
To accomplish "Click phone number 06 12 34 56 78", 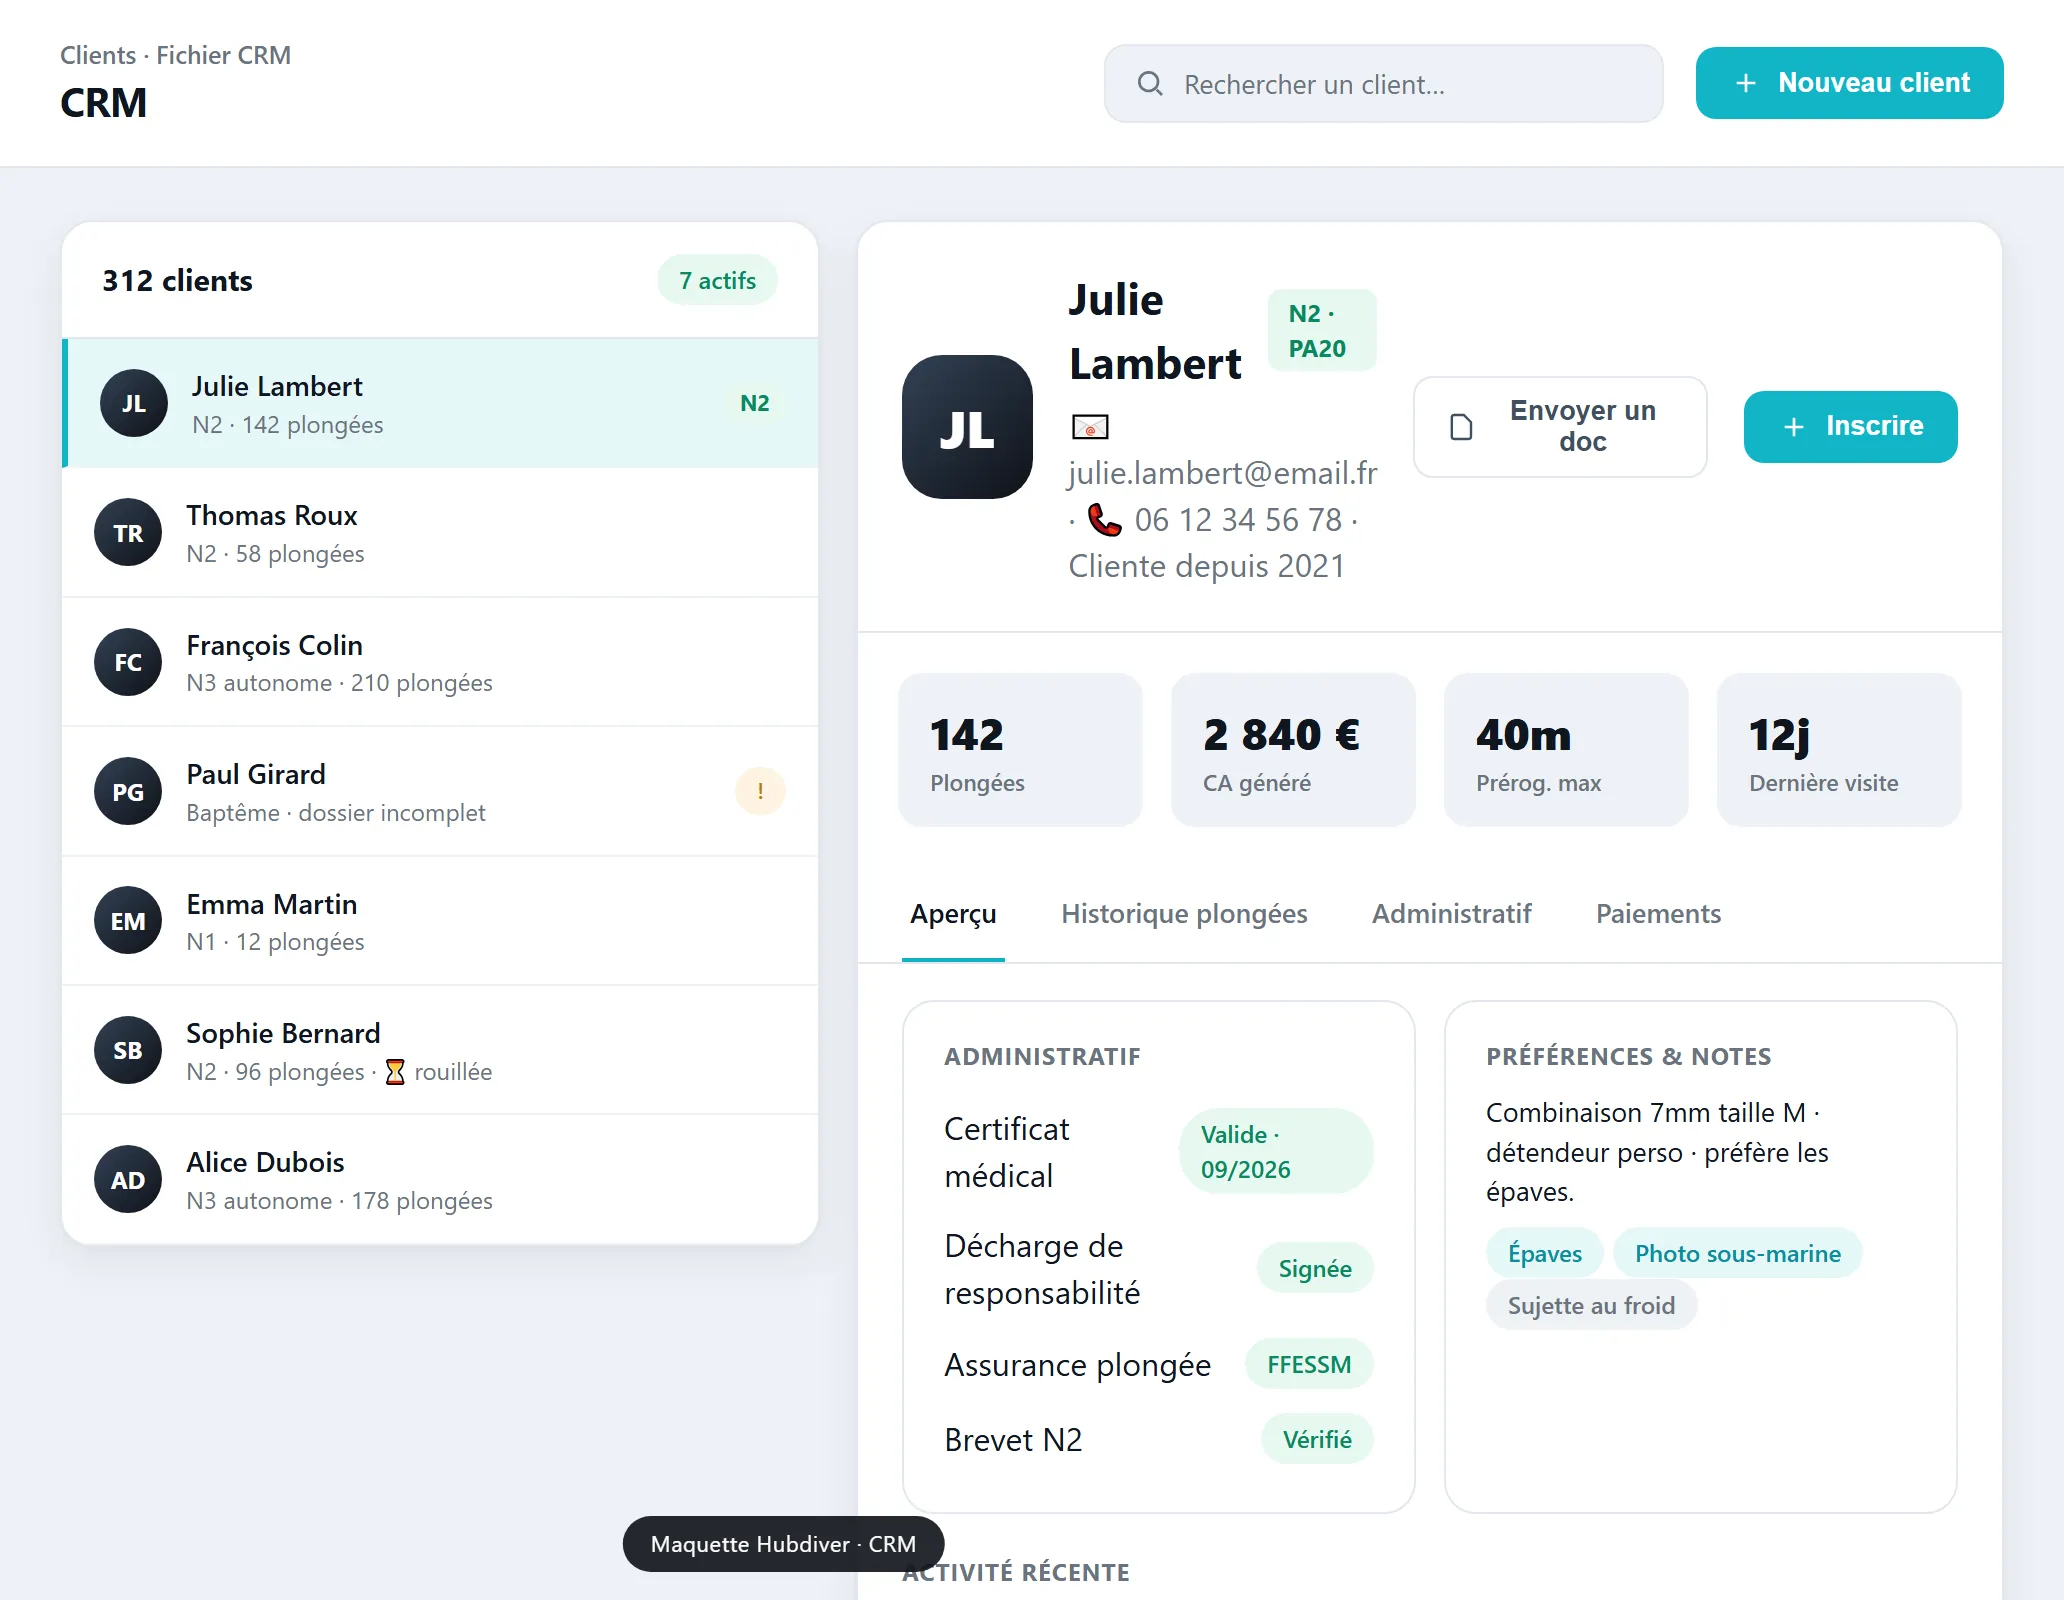I will (x=1238, y=520).
